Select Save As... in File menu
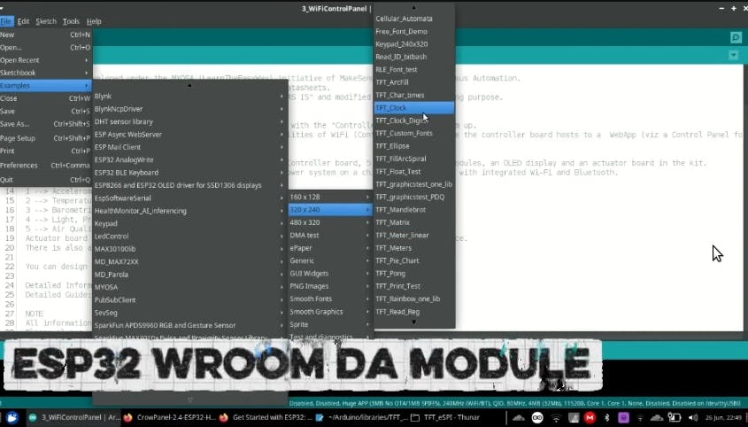 [46, 124]
